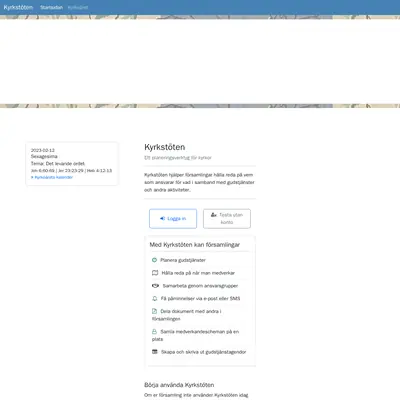
Task: Click the map icon beside Hålla reda på
Action: pyautogui.click(x=155, y=273)
